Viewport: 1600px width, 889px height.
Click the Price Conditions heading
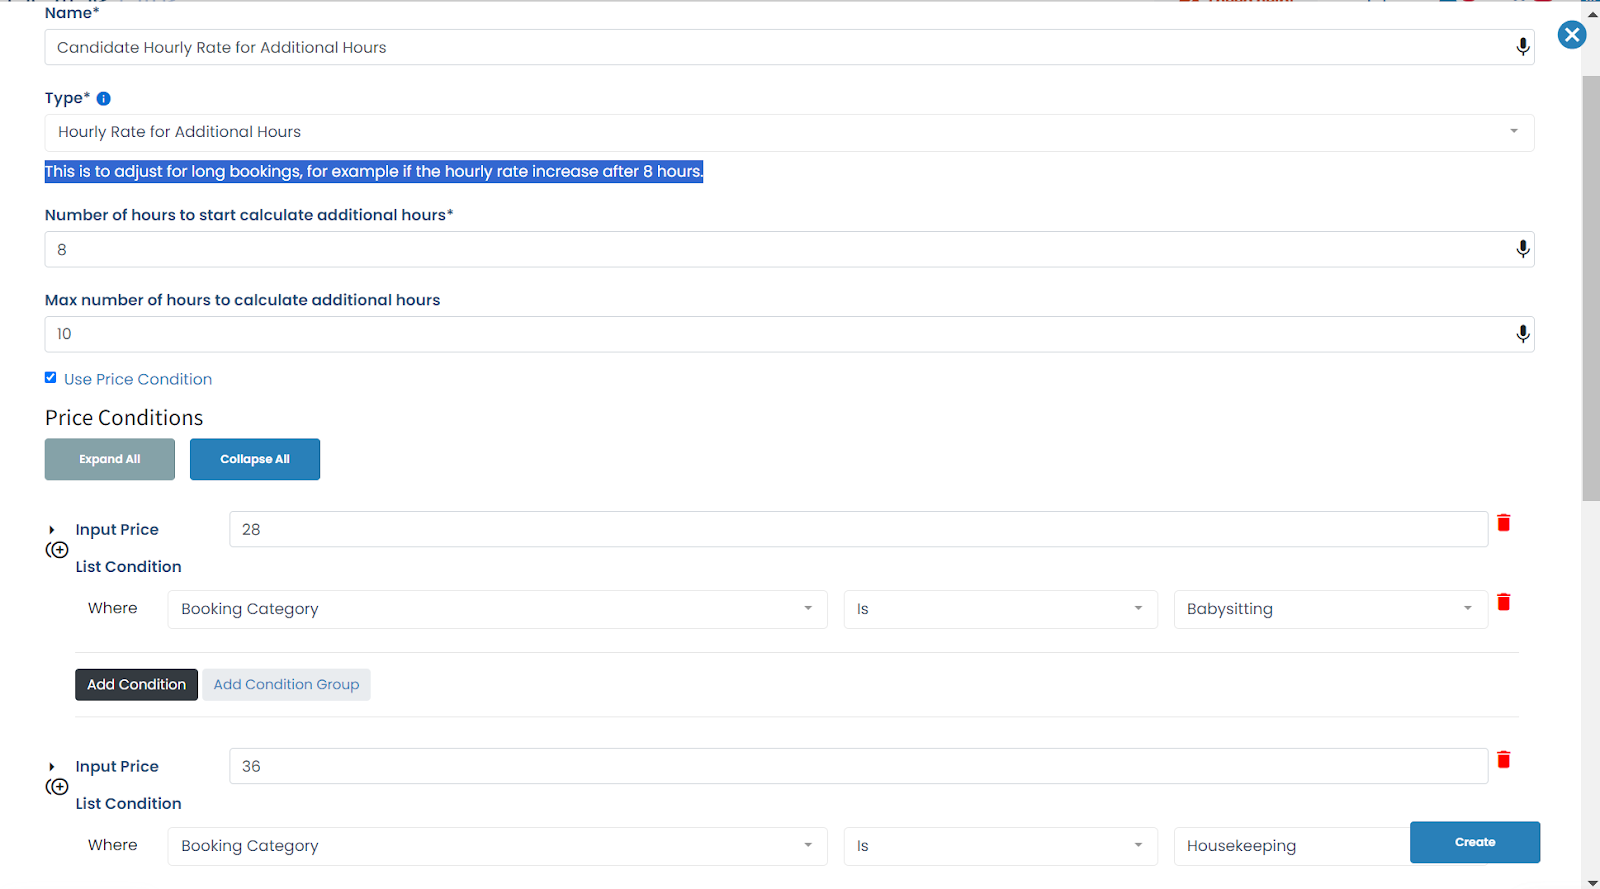click(x=124, y=418)
